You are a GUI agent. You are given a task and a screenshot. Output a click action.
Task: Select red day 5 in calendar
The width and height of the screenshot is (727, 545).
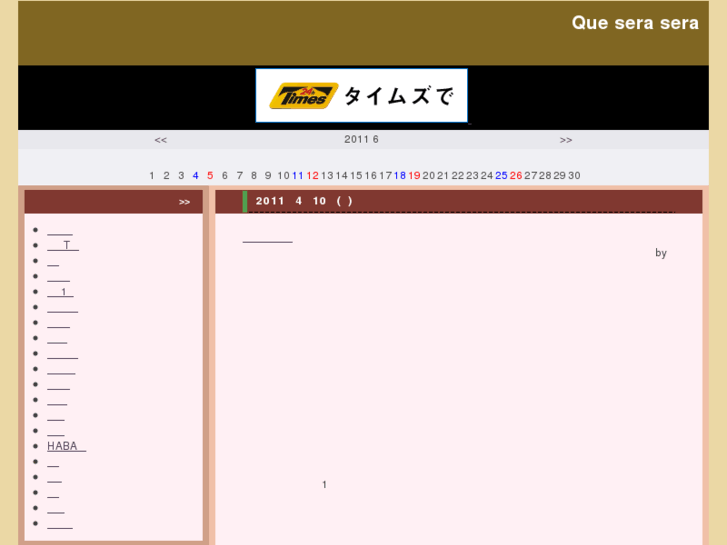(x=210, y=176)
